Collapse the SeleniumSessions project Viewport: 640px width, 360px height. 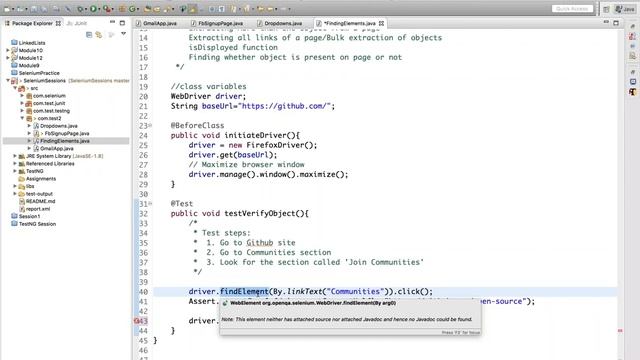point(8,80)
